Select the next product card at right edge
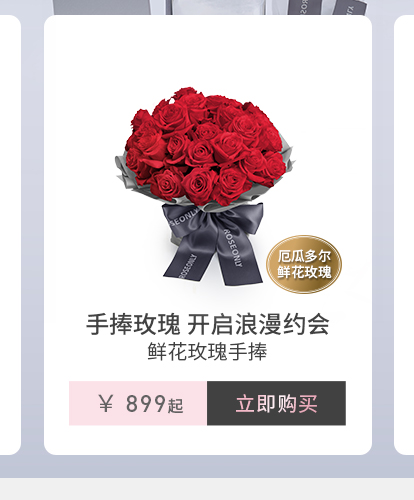 click(404, 235)
